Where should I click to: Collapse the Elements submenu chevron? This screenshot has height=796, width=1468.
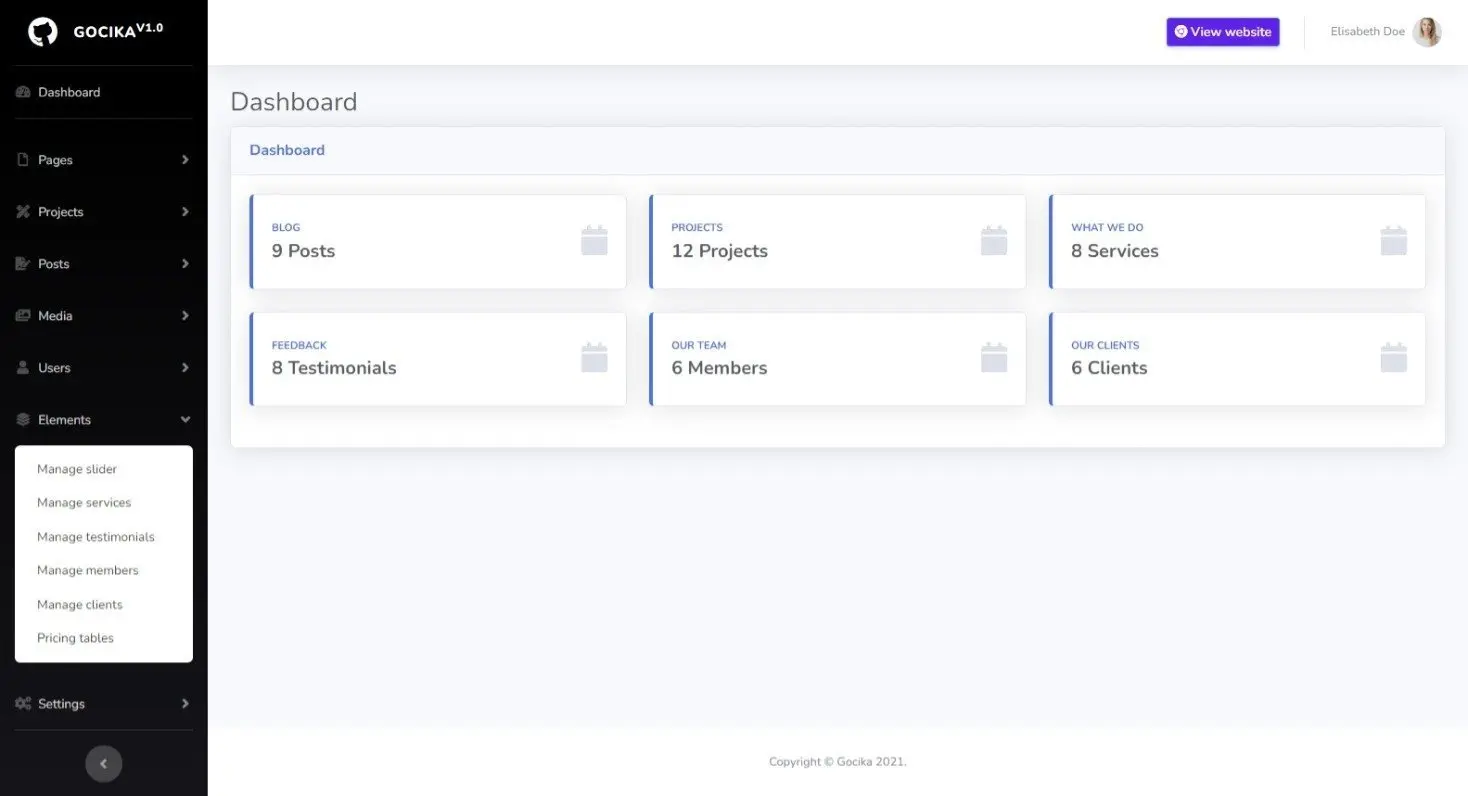click(185, 420)
